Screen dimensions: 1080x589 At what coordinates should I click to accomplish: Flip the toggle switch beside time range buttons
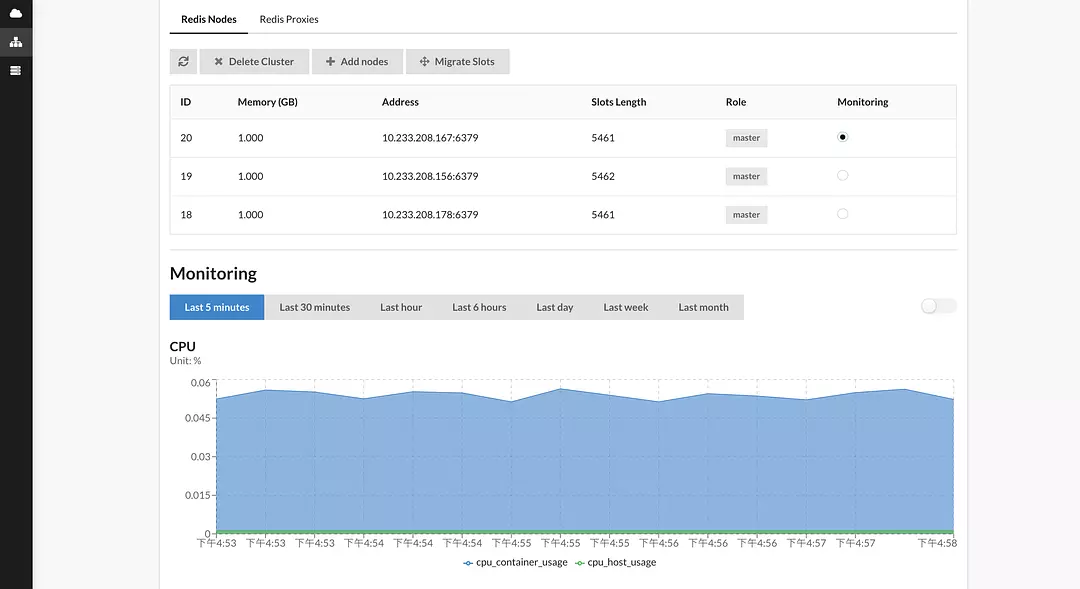click(x=937, y=307)
